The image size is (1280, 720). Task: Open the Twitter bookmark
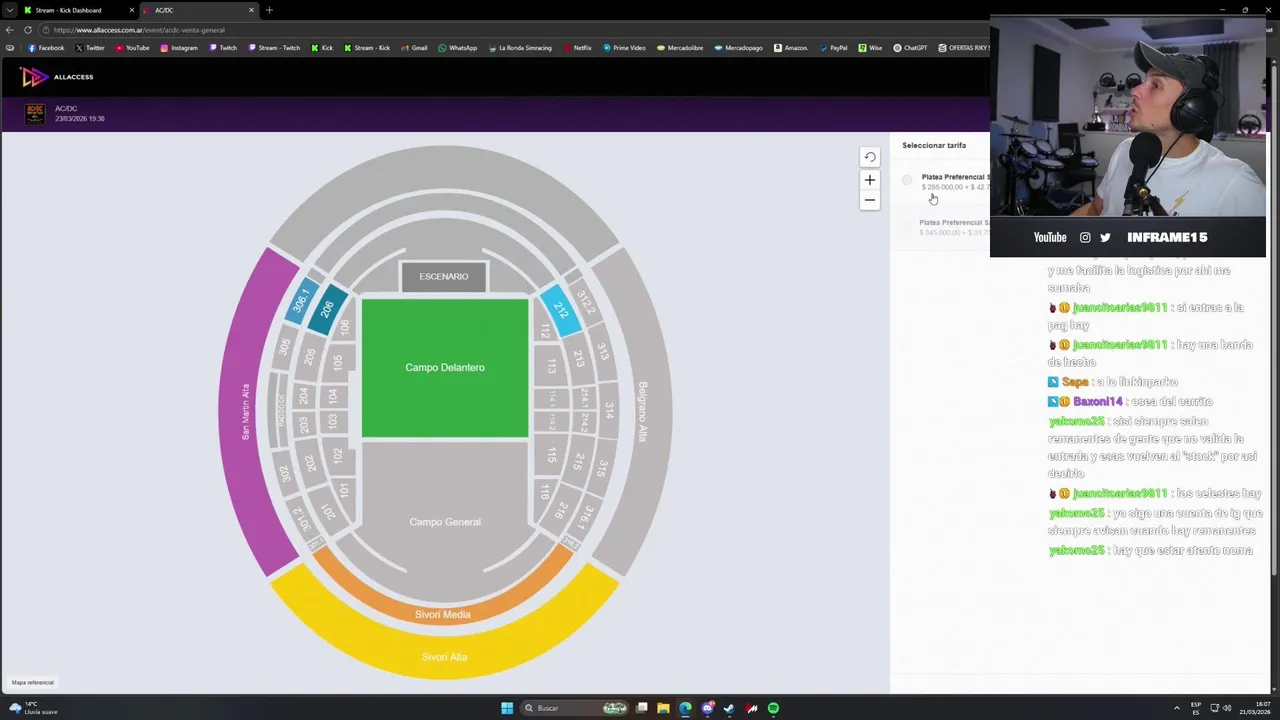coord(89,48)
